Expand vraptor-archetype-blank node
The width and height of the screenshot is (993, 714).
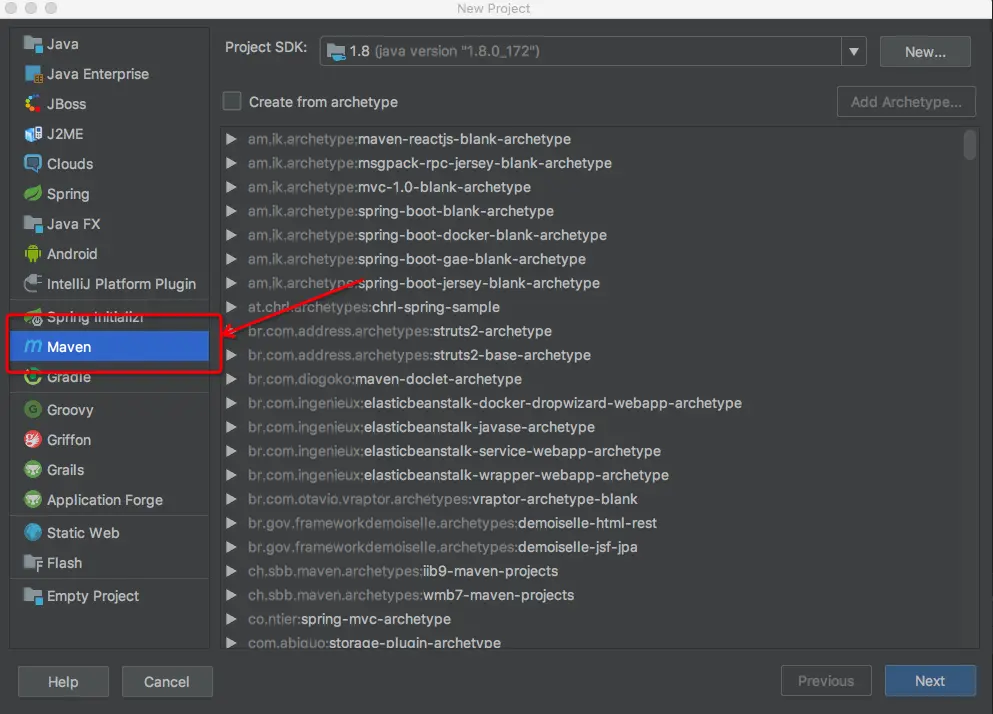point(231,499)
